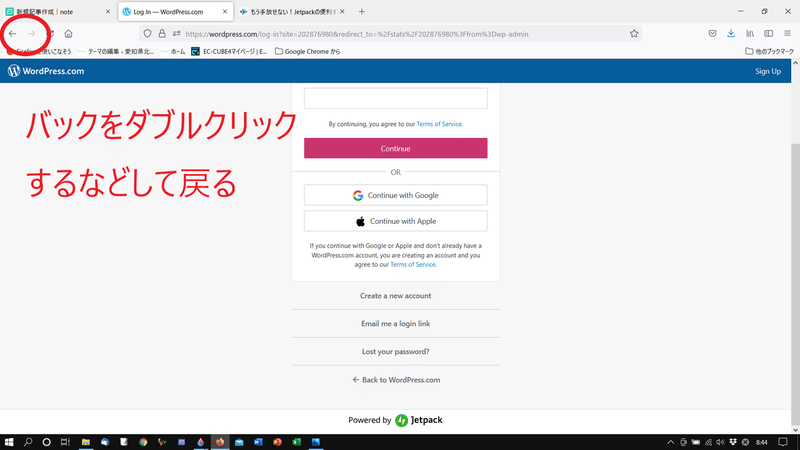Close the note tab
This screenshot has width=800, height=450.
pyautogui.click(x=108, y=11)
